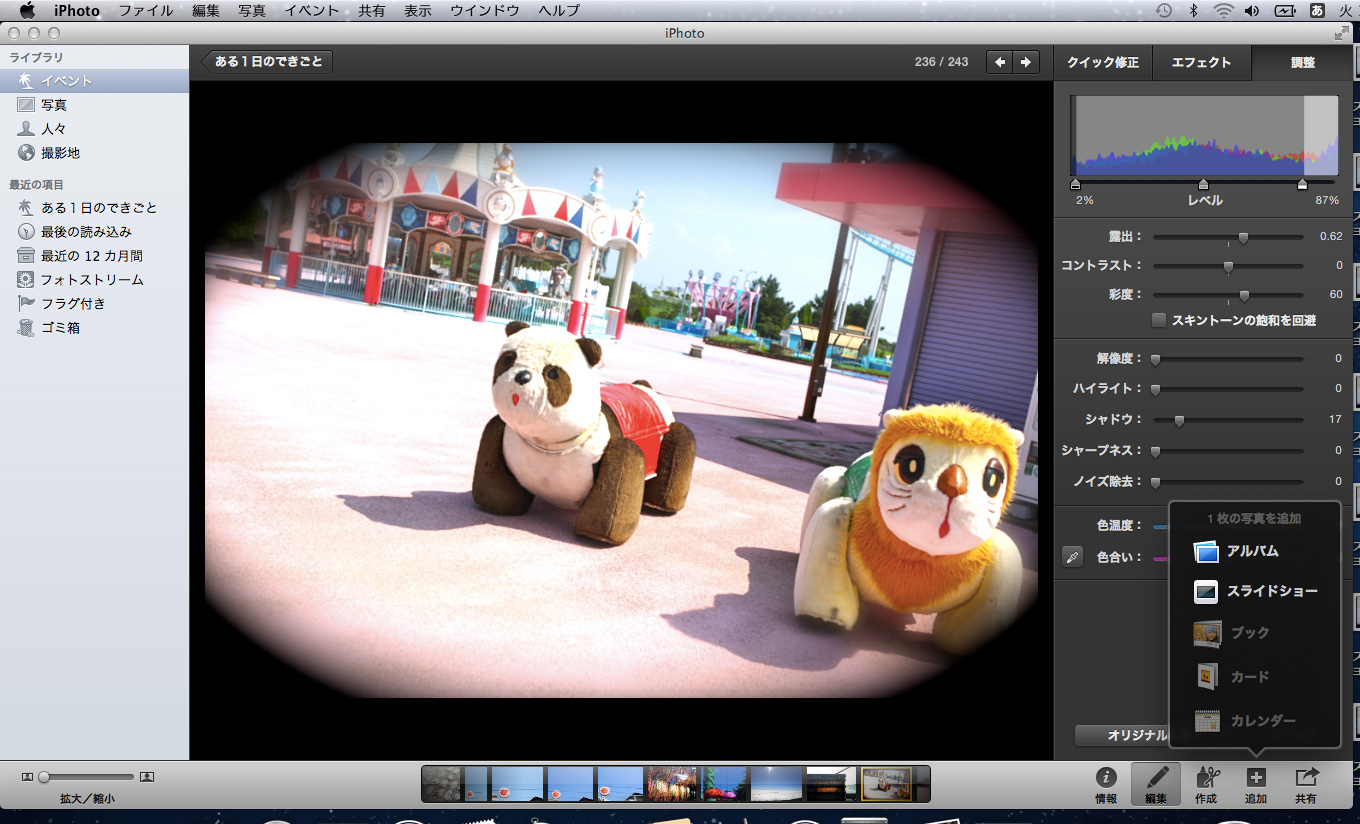1360x824 pixels.
Task: Click the 編集 (Edit) pencil icon
Action: click(1156, 778)
